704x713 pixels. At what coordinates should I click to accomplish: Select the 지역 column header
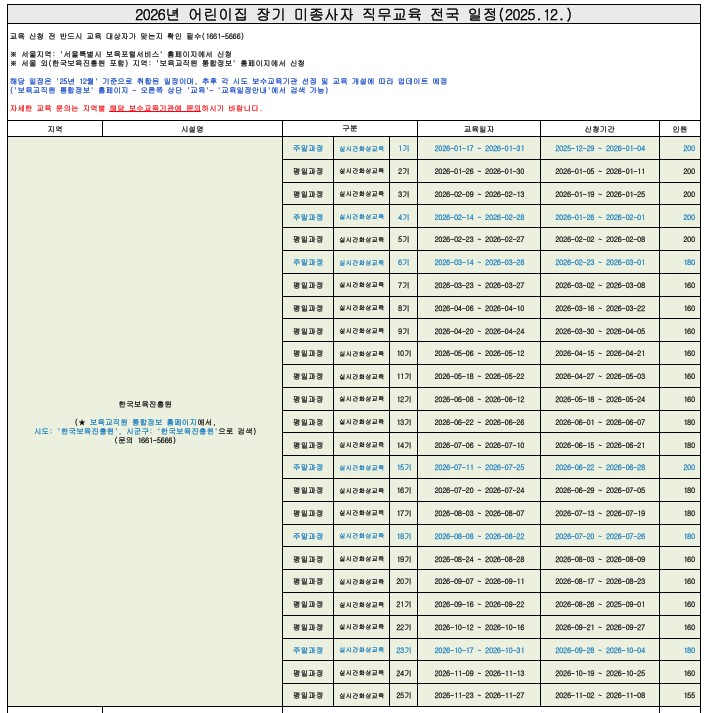coord(55,129)
